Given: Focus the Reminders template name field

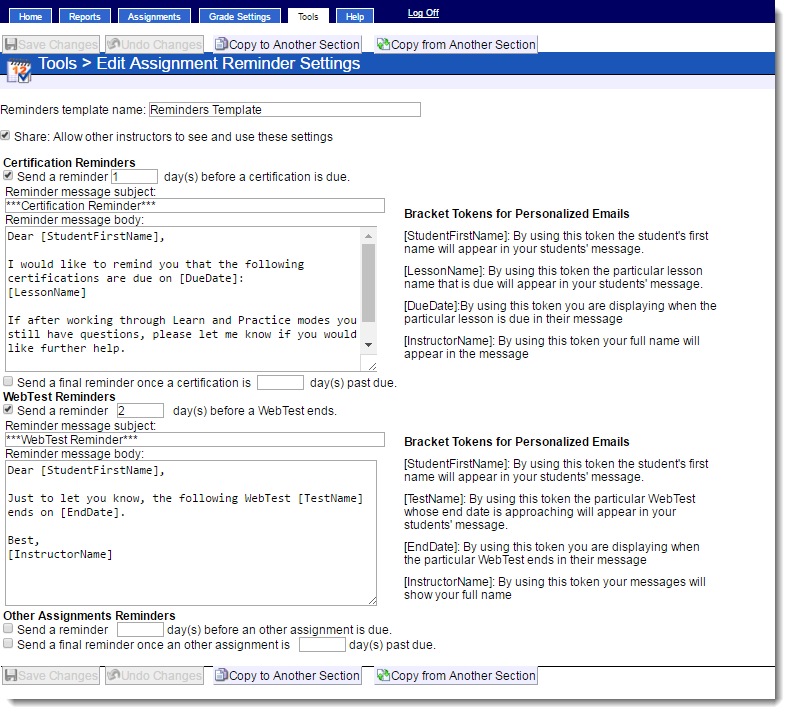Looking at the screenshot, I should click(285, 109).
